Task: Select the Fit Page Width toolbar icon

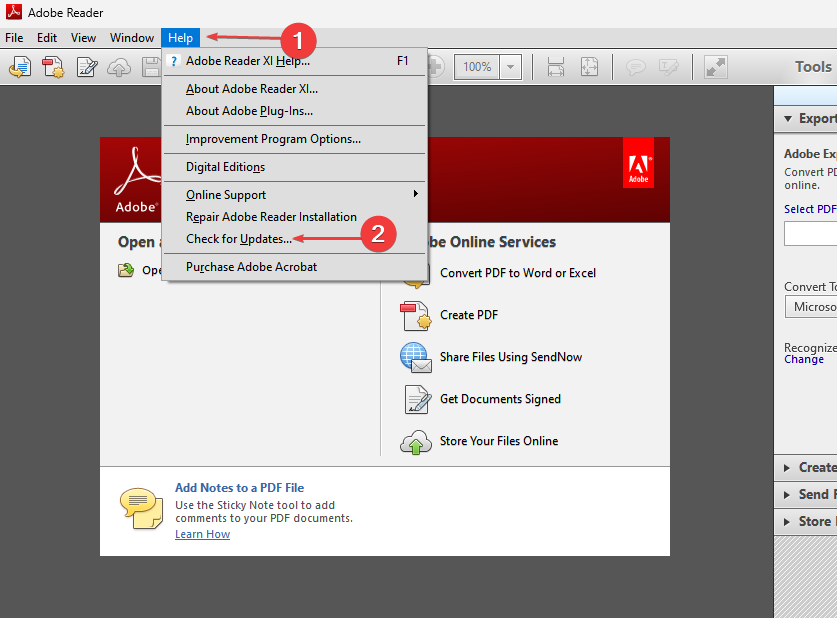Action: click(556, 67)
